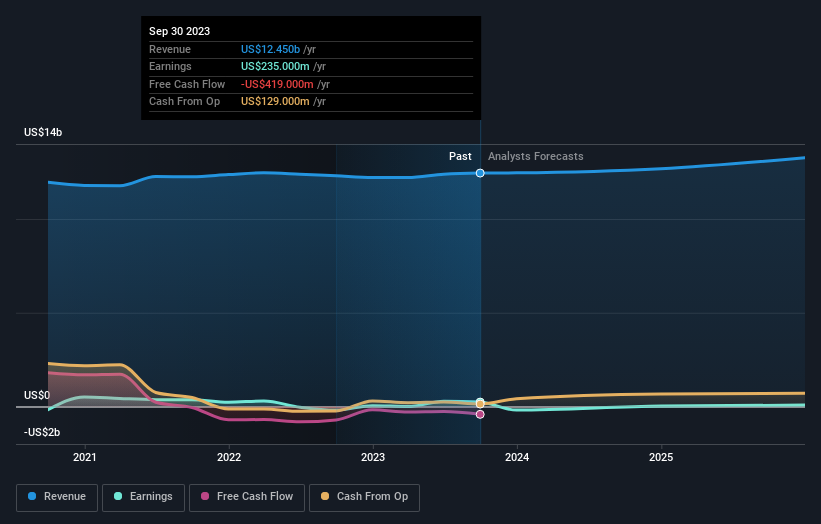The image size is (821, 524).
Task: Click the 'Cash From Op' row label in tooltip
Action: click(x=184, y=102)
